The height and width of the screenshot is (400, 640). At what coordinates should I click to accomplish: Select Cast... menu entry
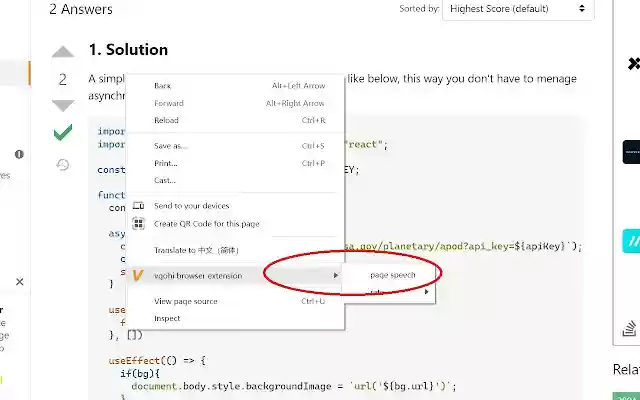click(235, 180)
